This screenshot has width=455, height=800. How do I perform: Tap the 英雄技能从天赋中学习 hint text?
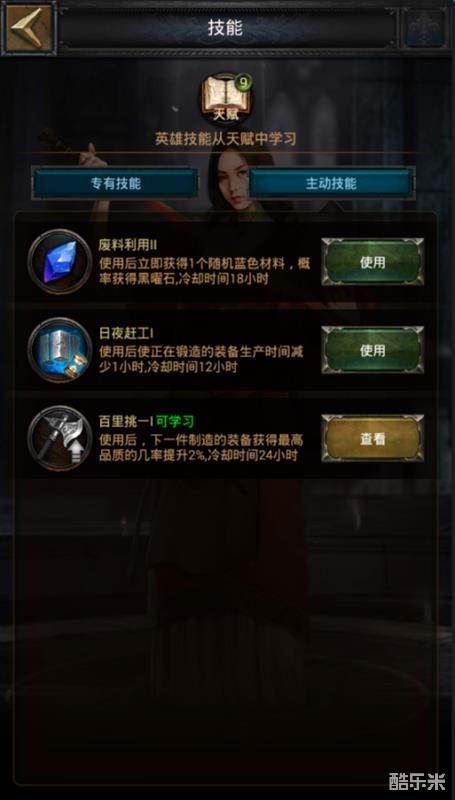[x=225, y=139]
